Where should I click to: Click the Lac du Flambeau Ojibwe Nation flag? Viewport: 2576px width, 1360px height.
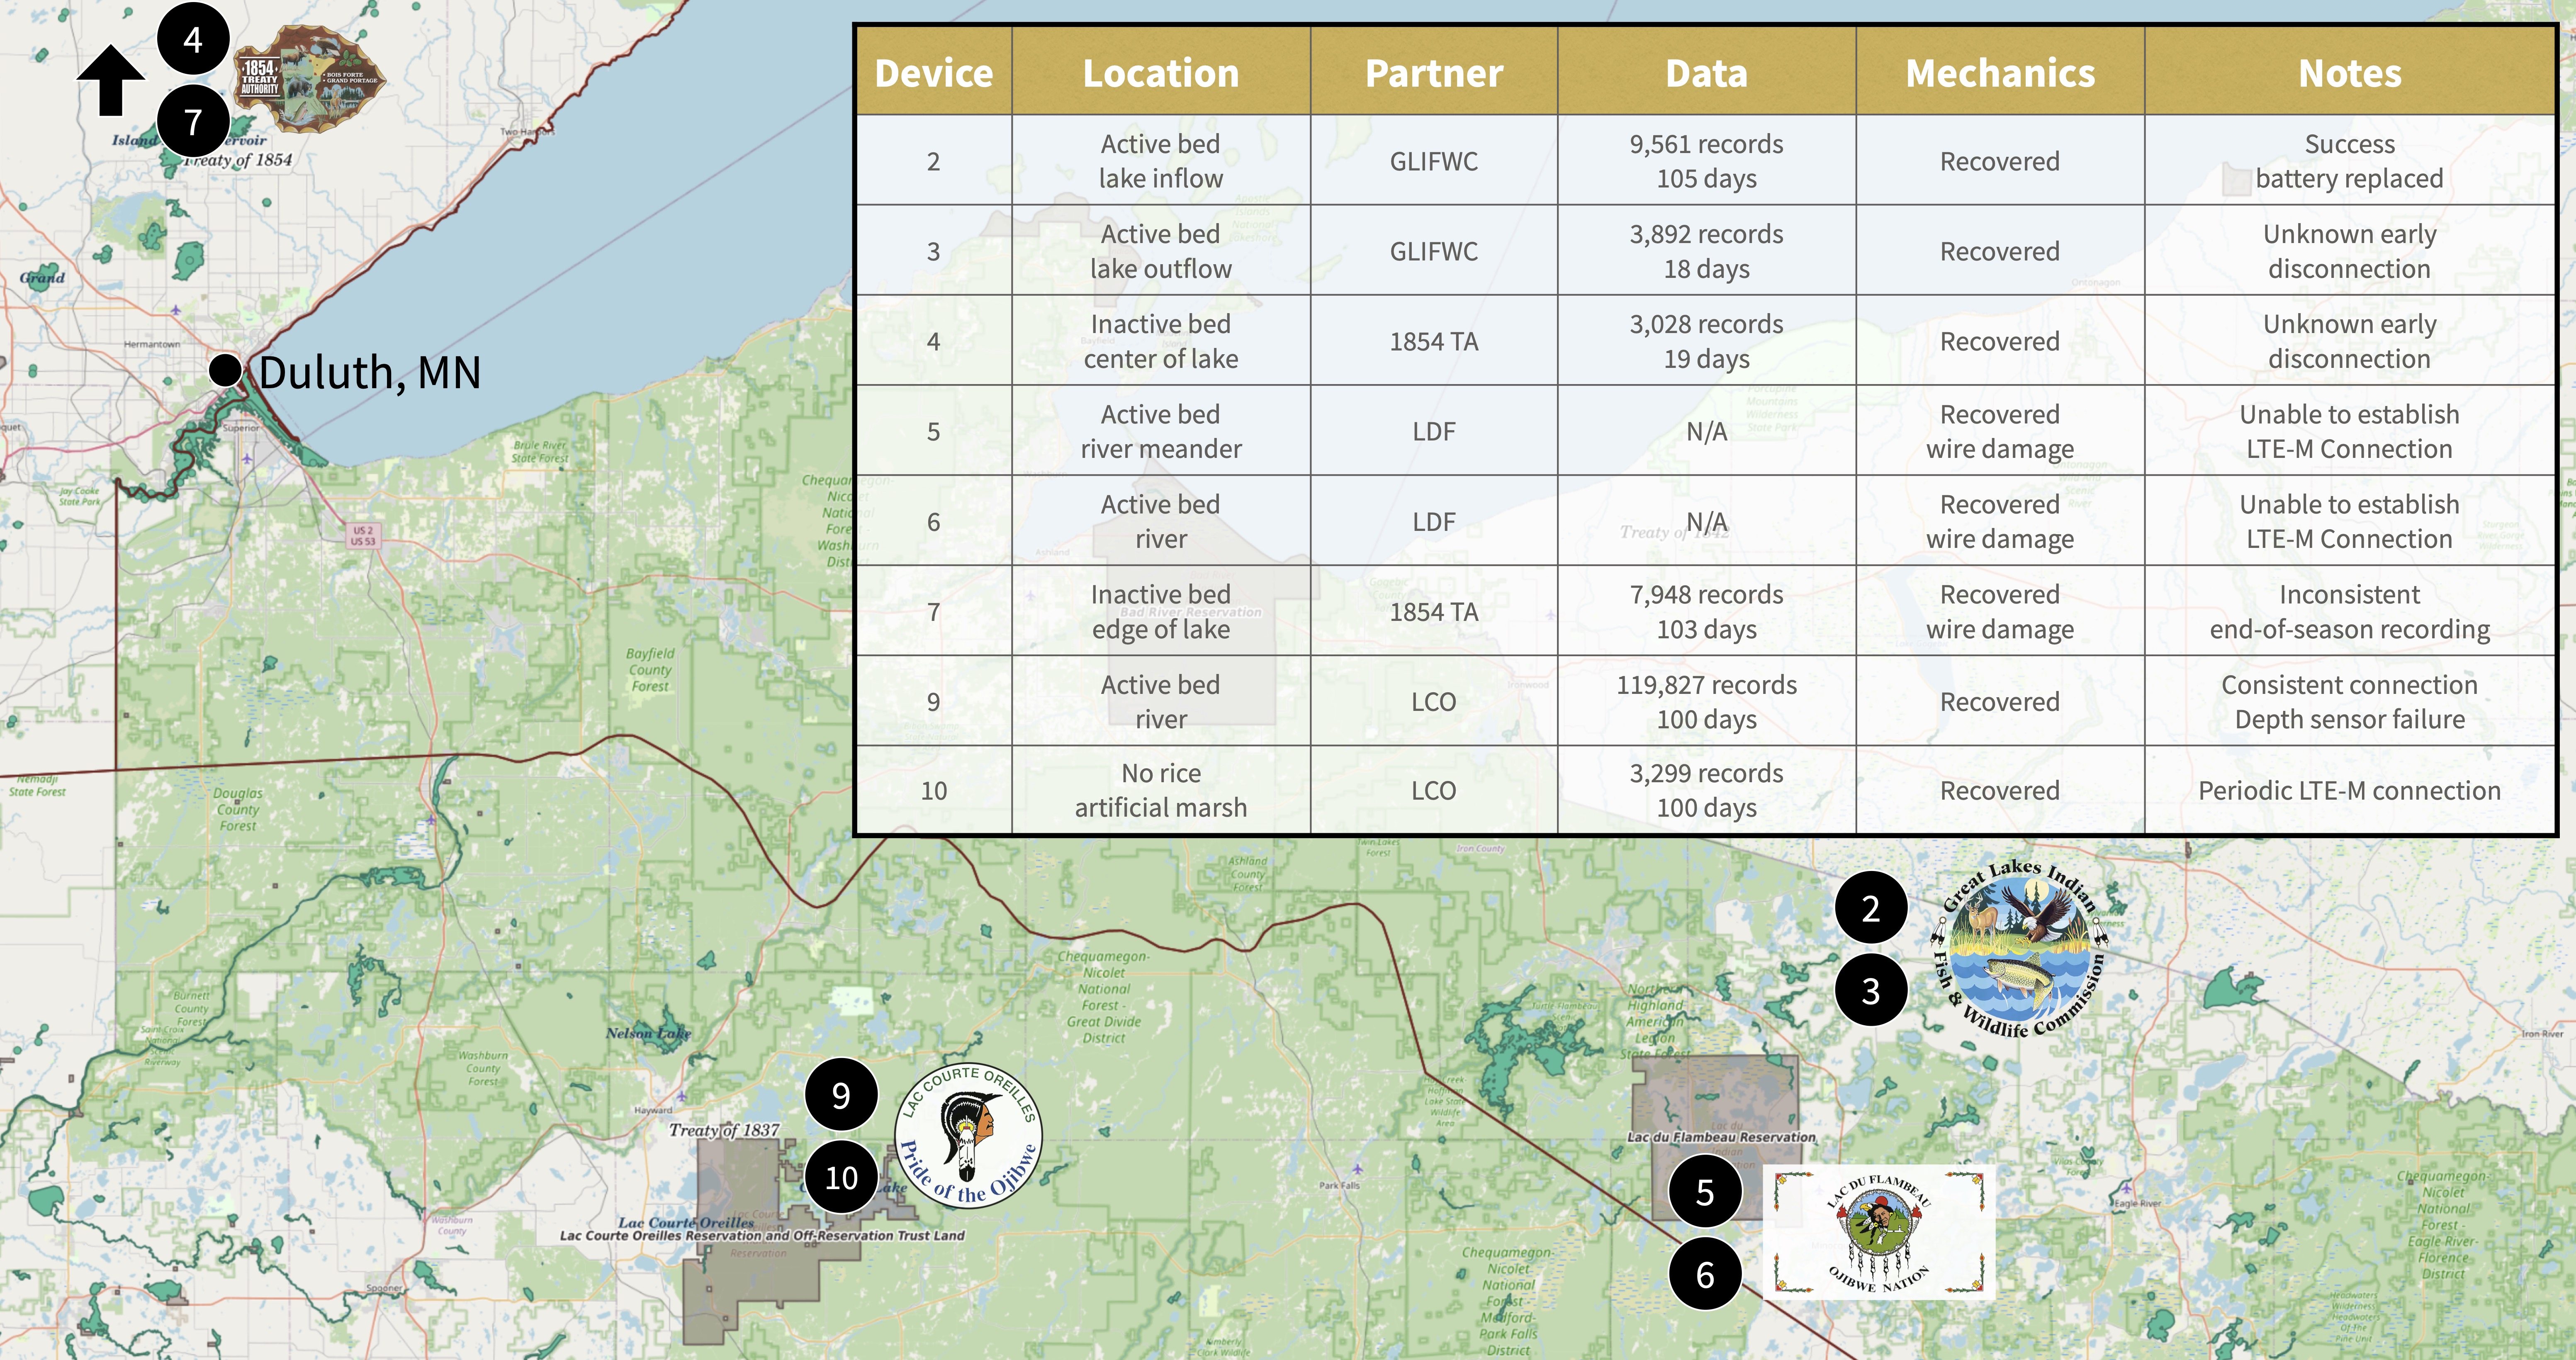1878,1232
